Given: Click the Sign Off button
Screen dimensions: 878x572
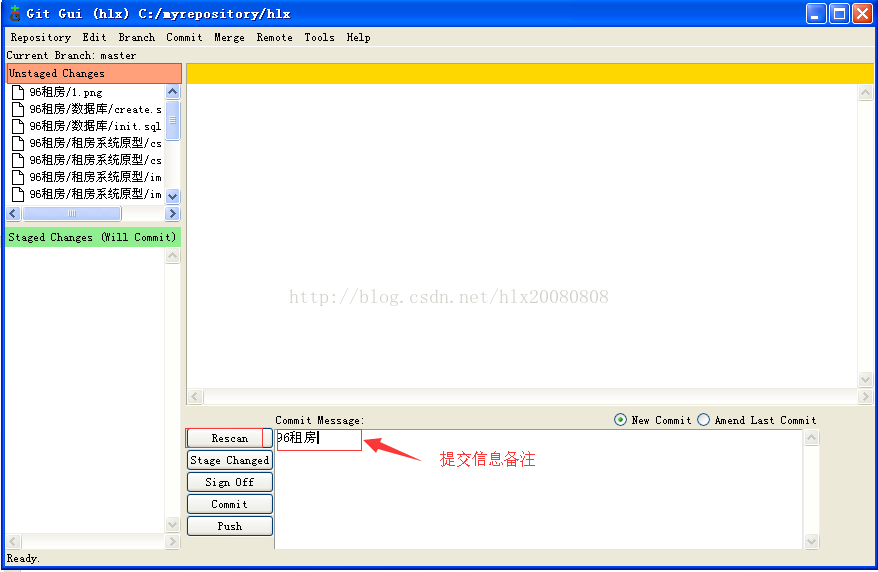Looking at the screenshot, I should (x=230, y=482).
